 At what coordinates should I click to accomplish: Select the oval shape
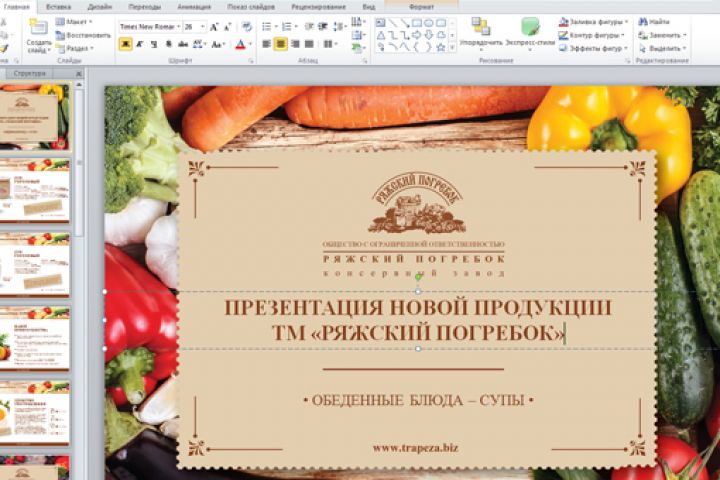[428, 23]
